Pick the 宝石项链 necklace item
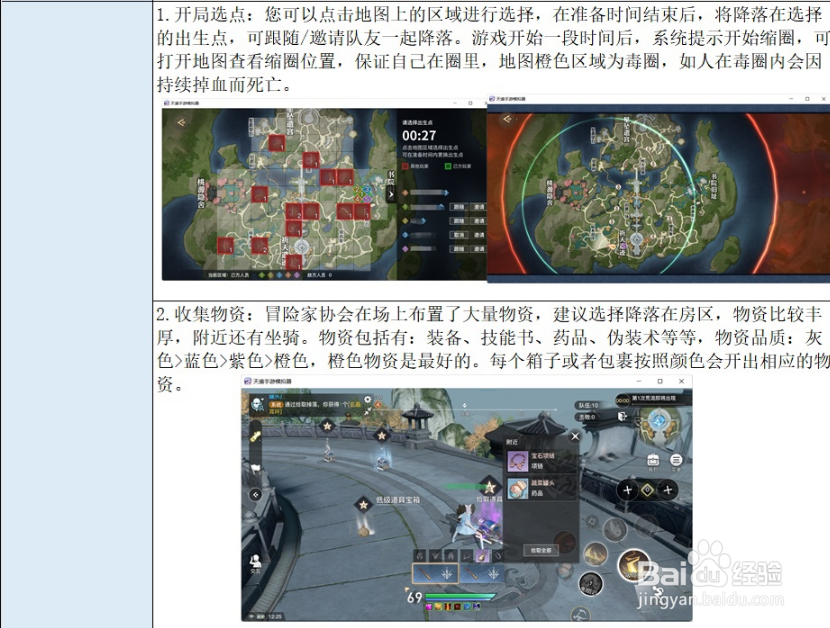 (x=540, y=461)
